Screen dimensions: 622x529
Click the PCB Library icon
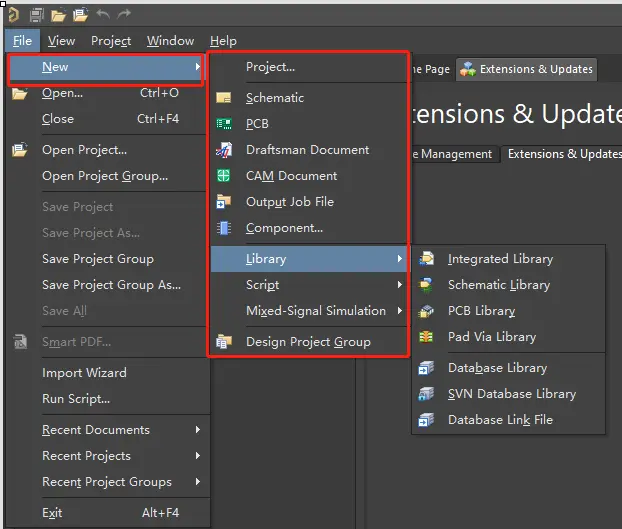click(426, 311)
